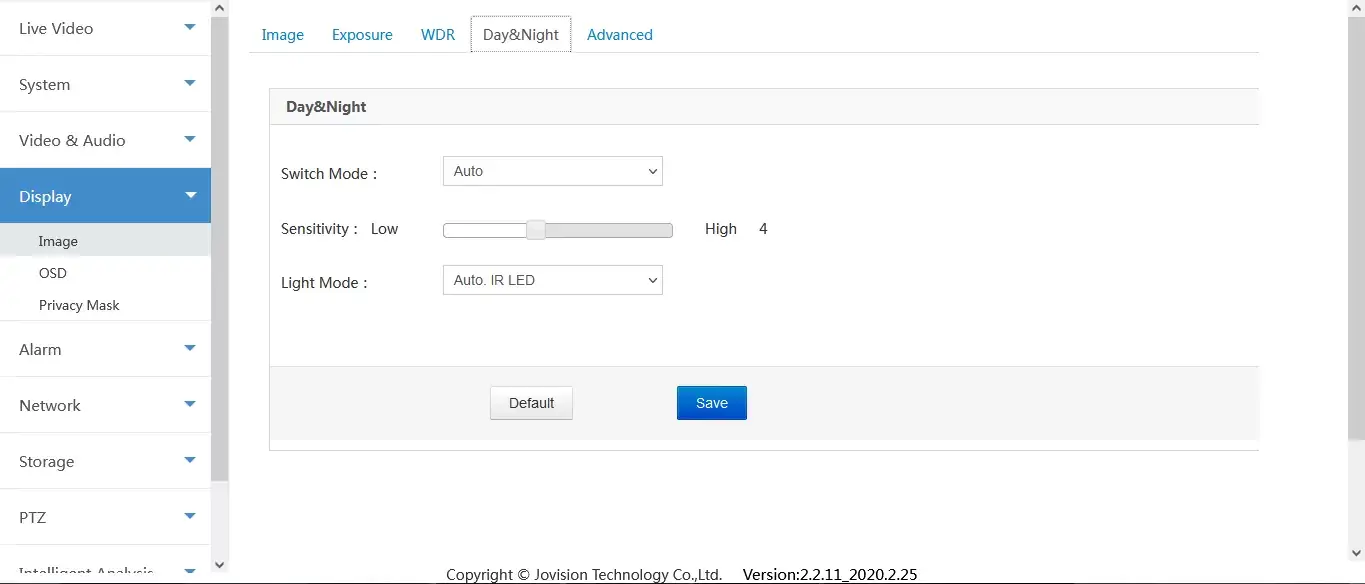Expand the PTZ section arrow
Viewport: 1365px width, 584px height.
(x=190, y=517)
